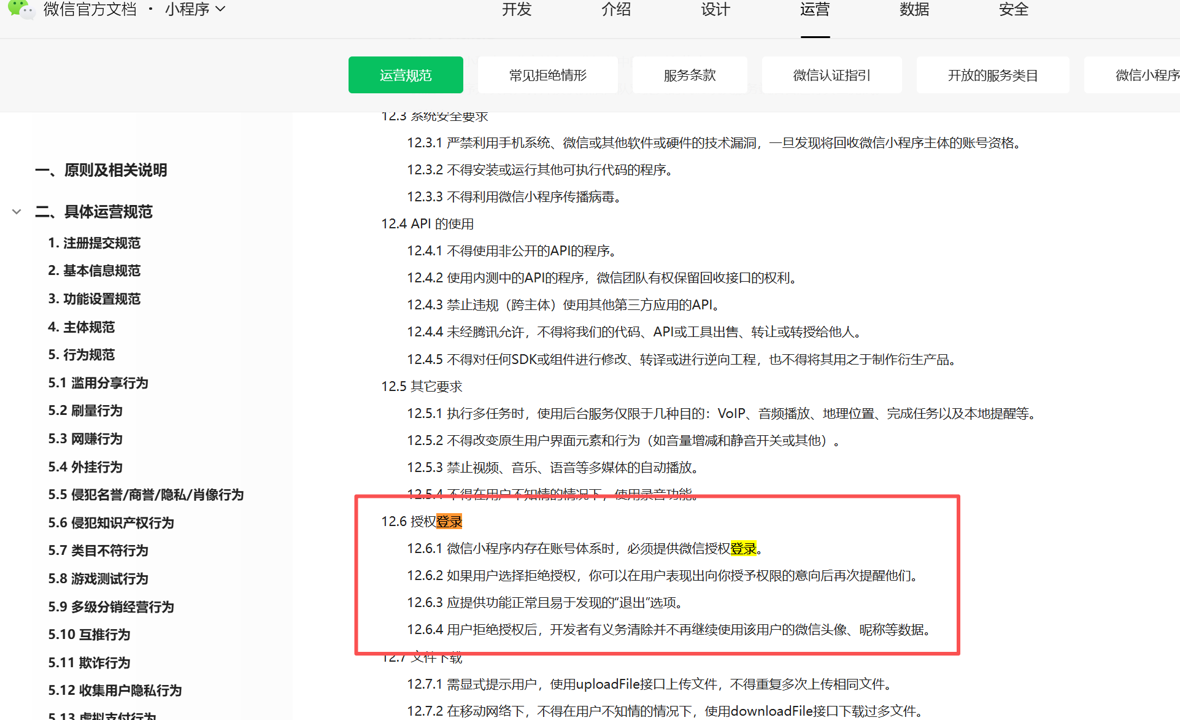The width and height of the screenshot is (1180, 720).
Task: Open the 微信认证指引 tab
Action: tap(832, 75)
